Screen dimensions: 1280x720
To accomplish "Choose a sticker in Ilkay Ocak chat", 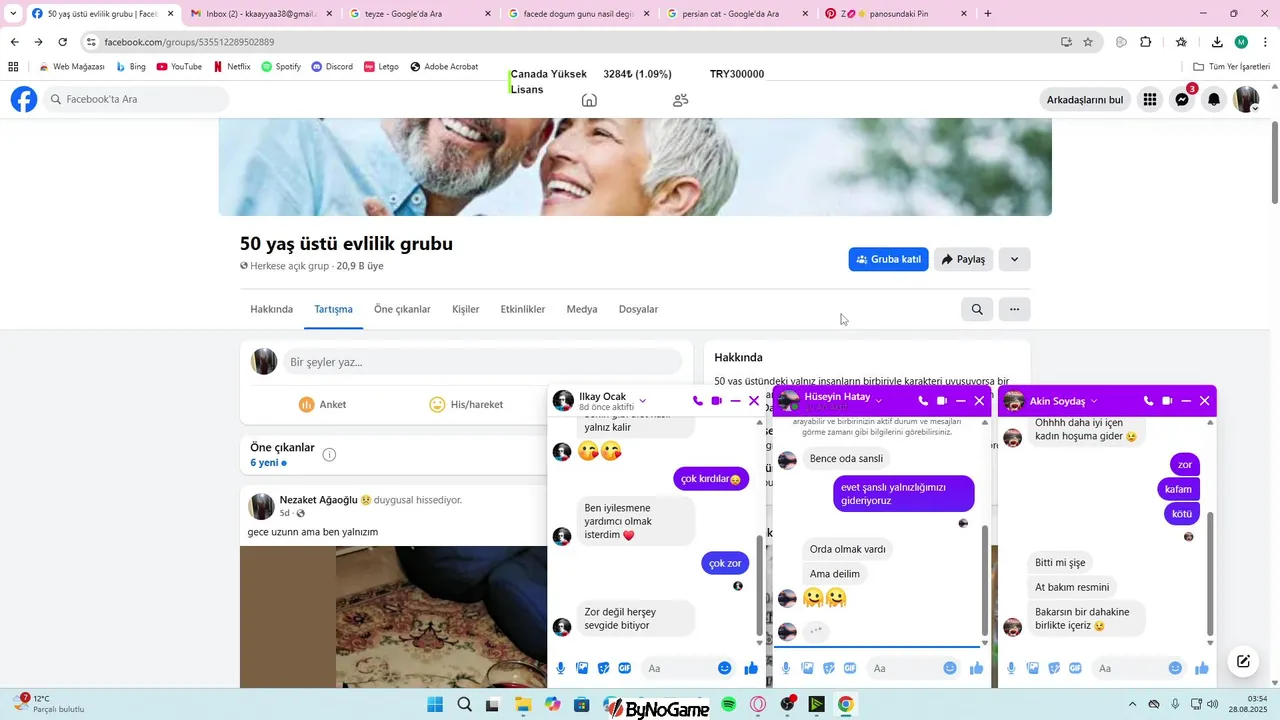I will pos(603,668).
